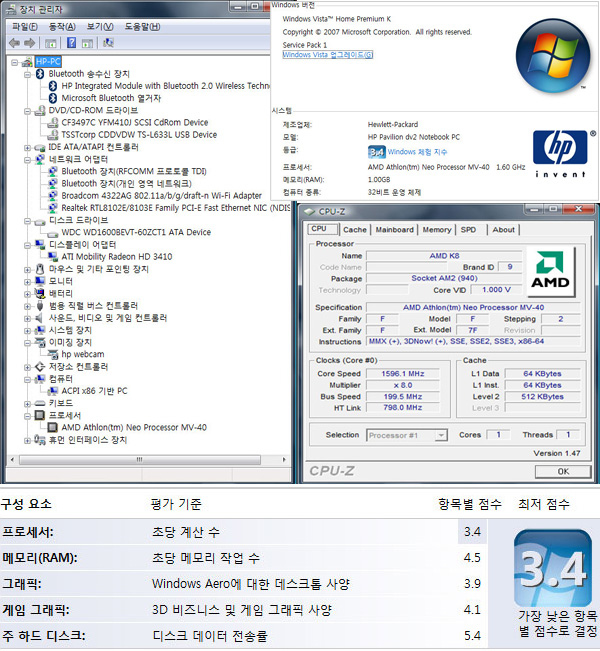
Task: Click the horizontal scrollbar in Device Manager
Action: click(x=140, y=460)
